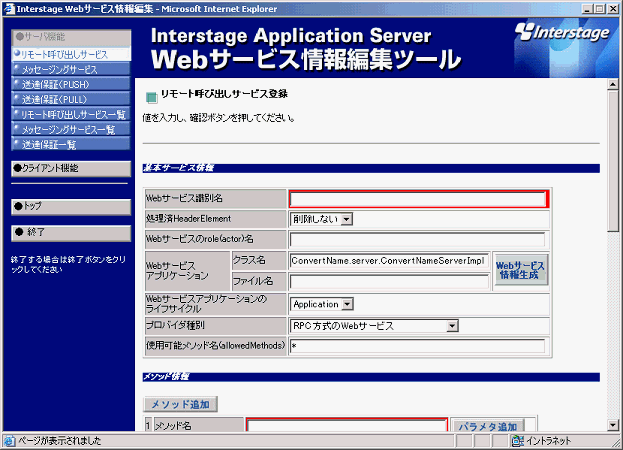Screen dimensions: 623x450
Task: Click the イントラネット status text
Action: [x=549, y=441]
